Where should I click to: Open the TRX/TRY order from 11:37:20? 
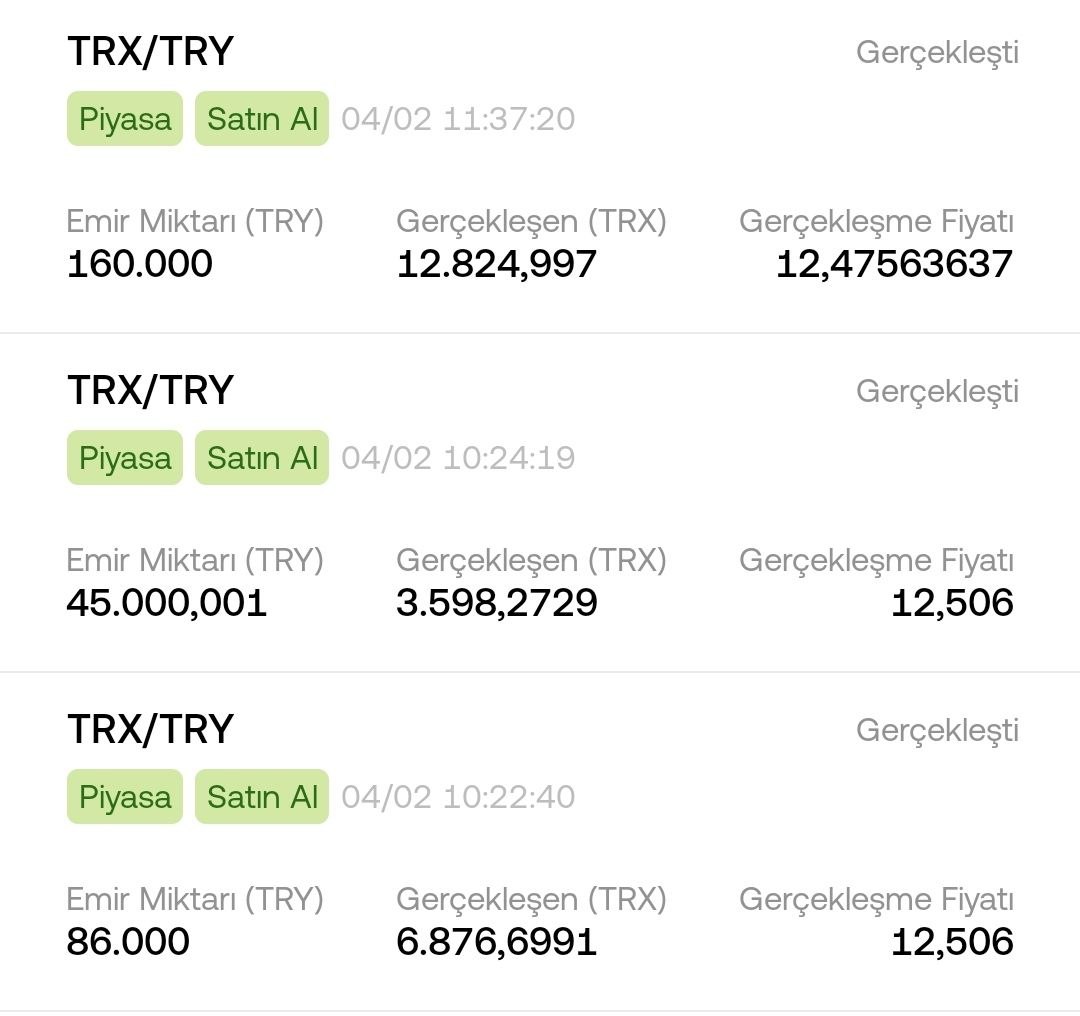(540, 165)
